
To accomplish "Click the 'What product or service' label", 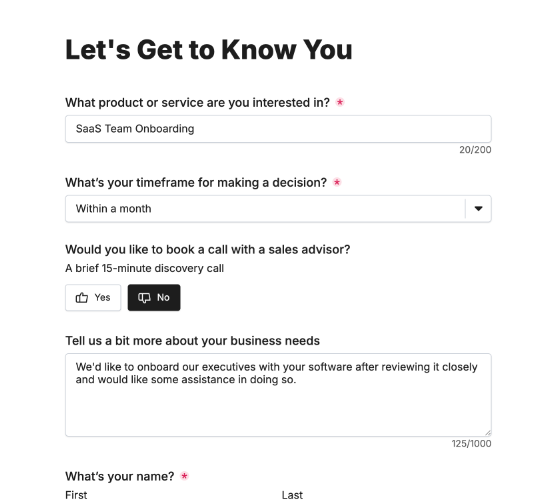I will click(197, 102).
